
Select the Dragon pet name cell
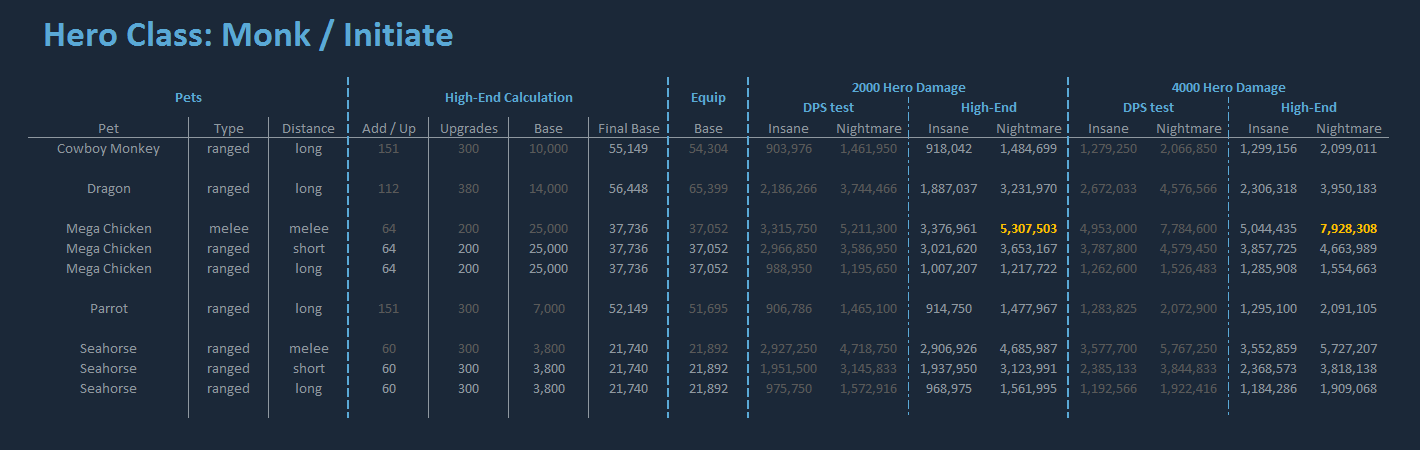(x=108, y=189)
